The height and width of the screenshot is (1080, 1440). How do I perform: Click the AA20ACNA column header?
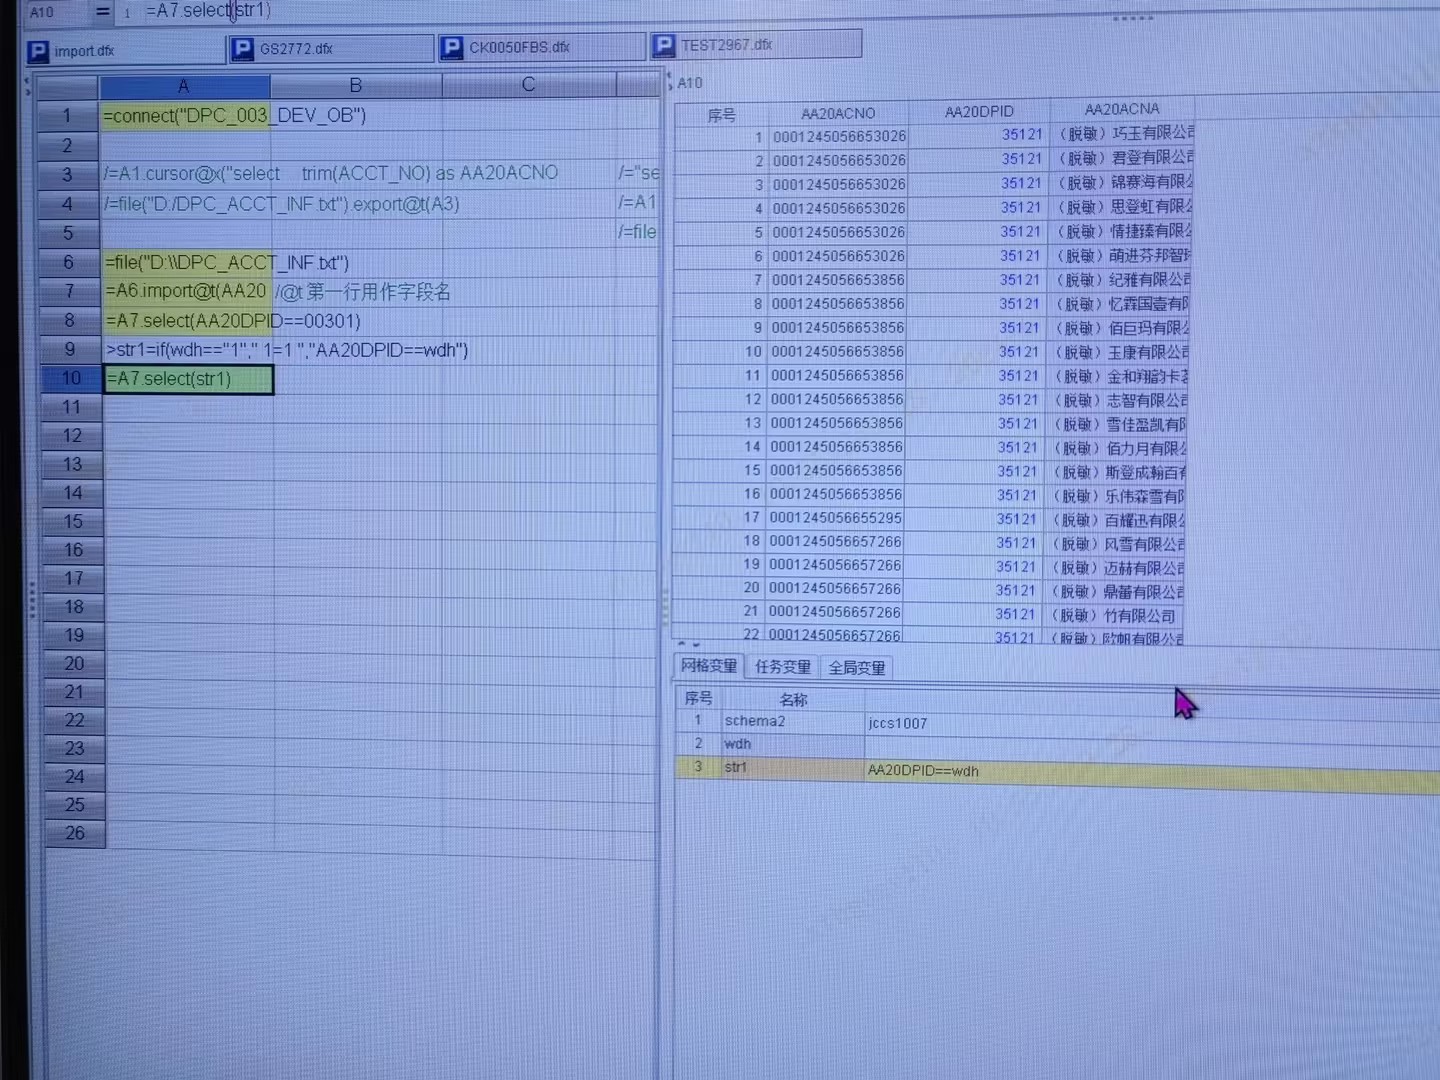click(x=1122, y=109)
